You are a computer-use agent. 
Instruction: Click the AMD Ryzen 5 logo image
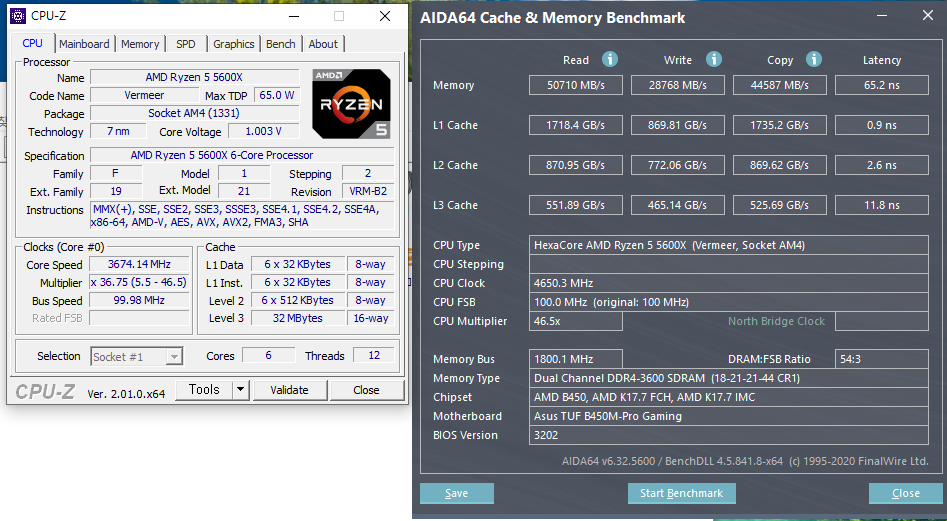click(352, 103)
